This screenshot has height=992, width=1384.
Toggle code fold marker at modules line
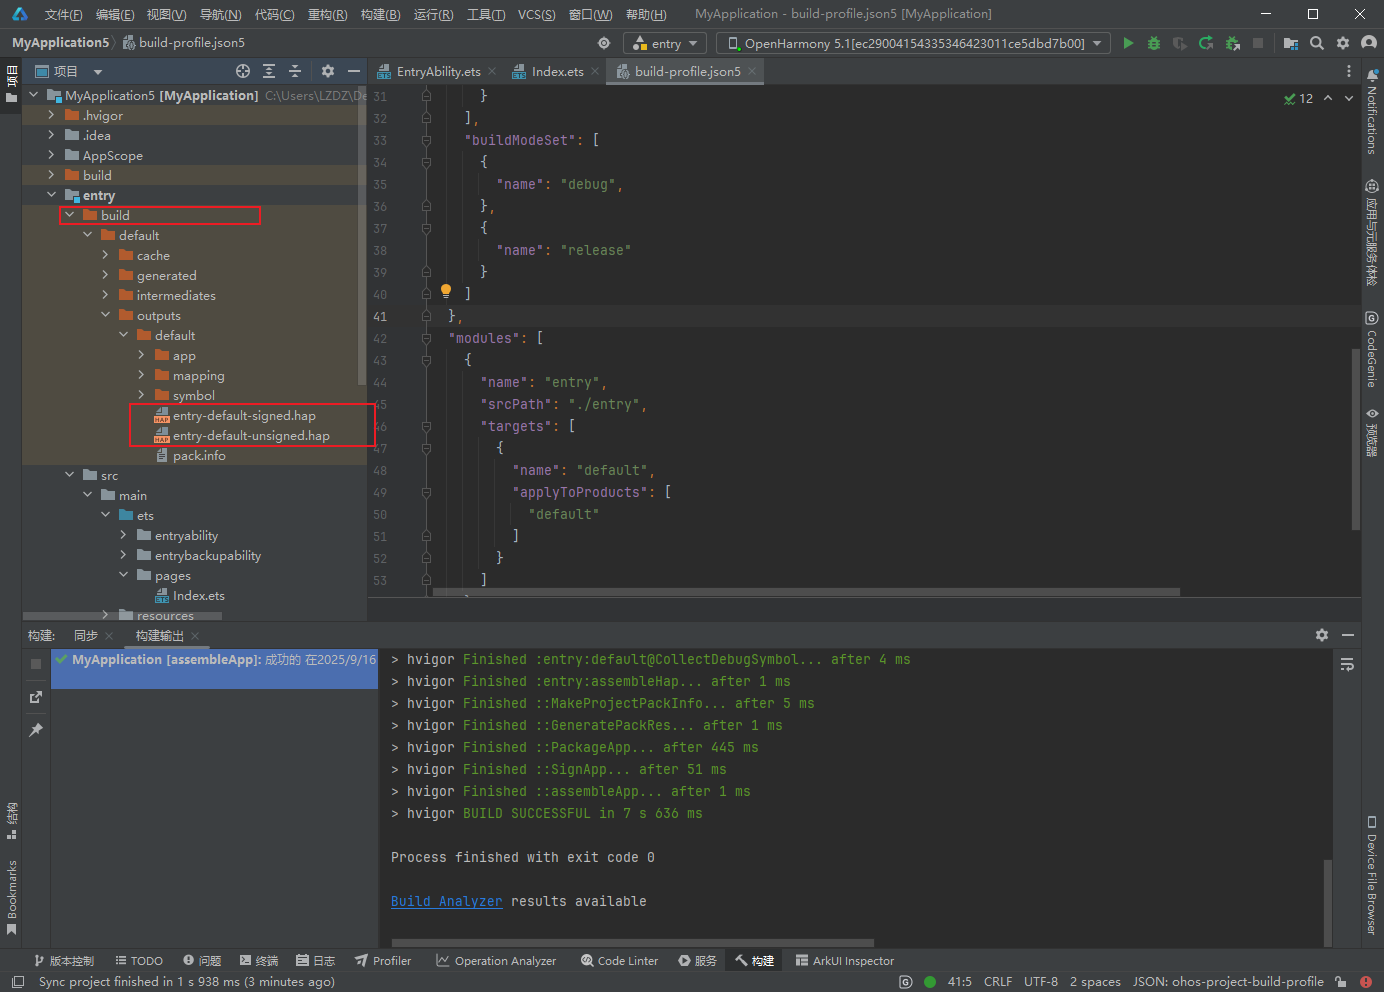(427, 338)
